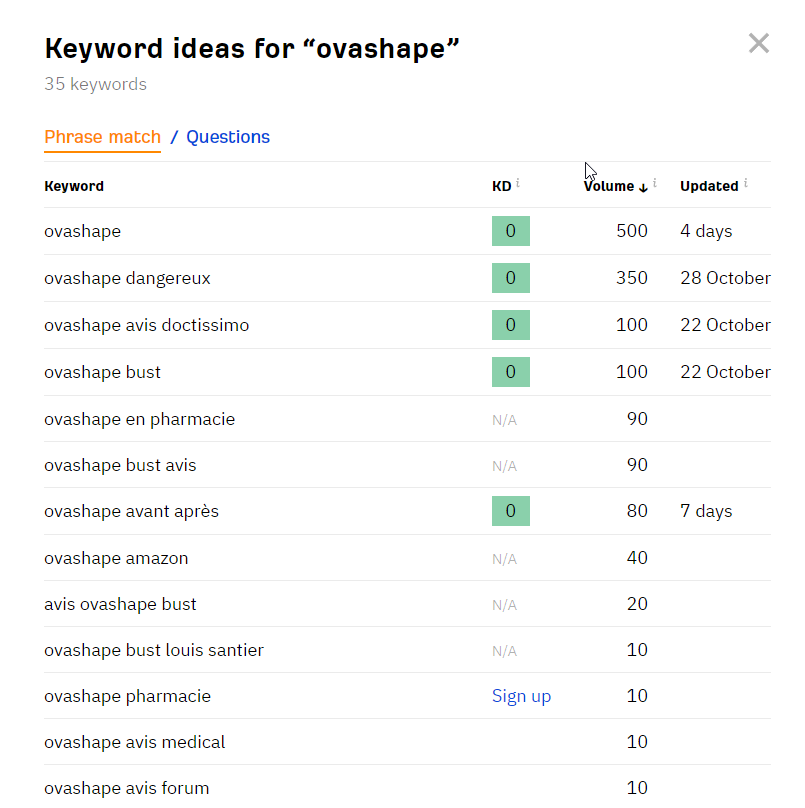Screen dimensions: 805x808
Task: Click the '7 days' updated value
Action: (x=706, y=511)
